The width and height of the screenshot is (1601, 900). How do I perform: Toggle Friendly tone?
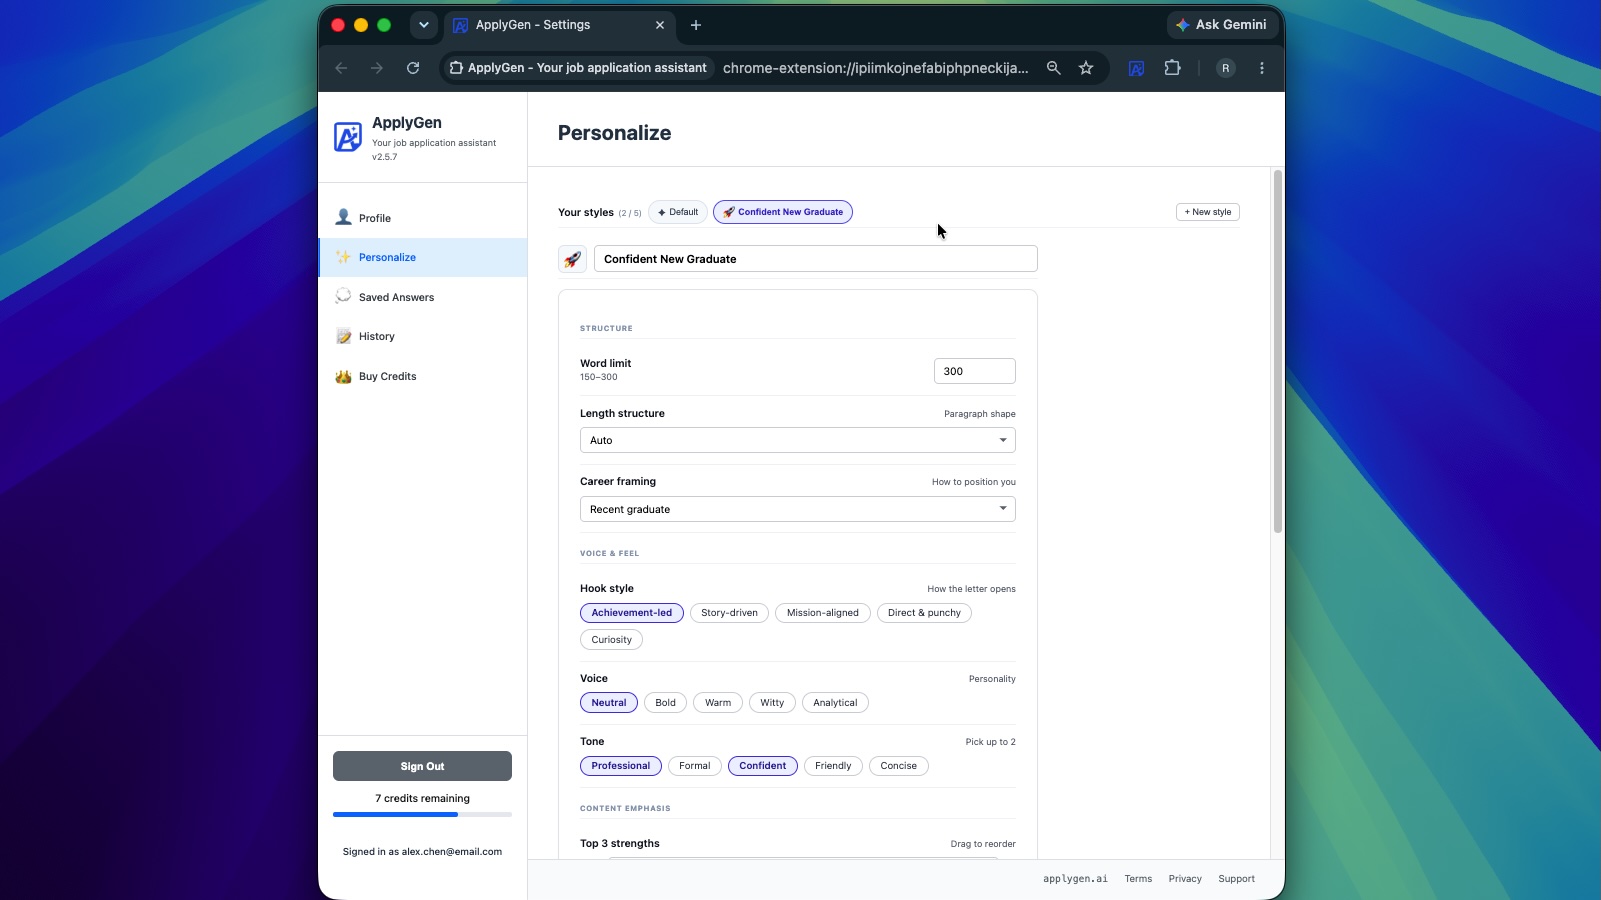(x=833, y=766)
